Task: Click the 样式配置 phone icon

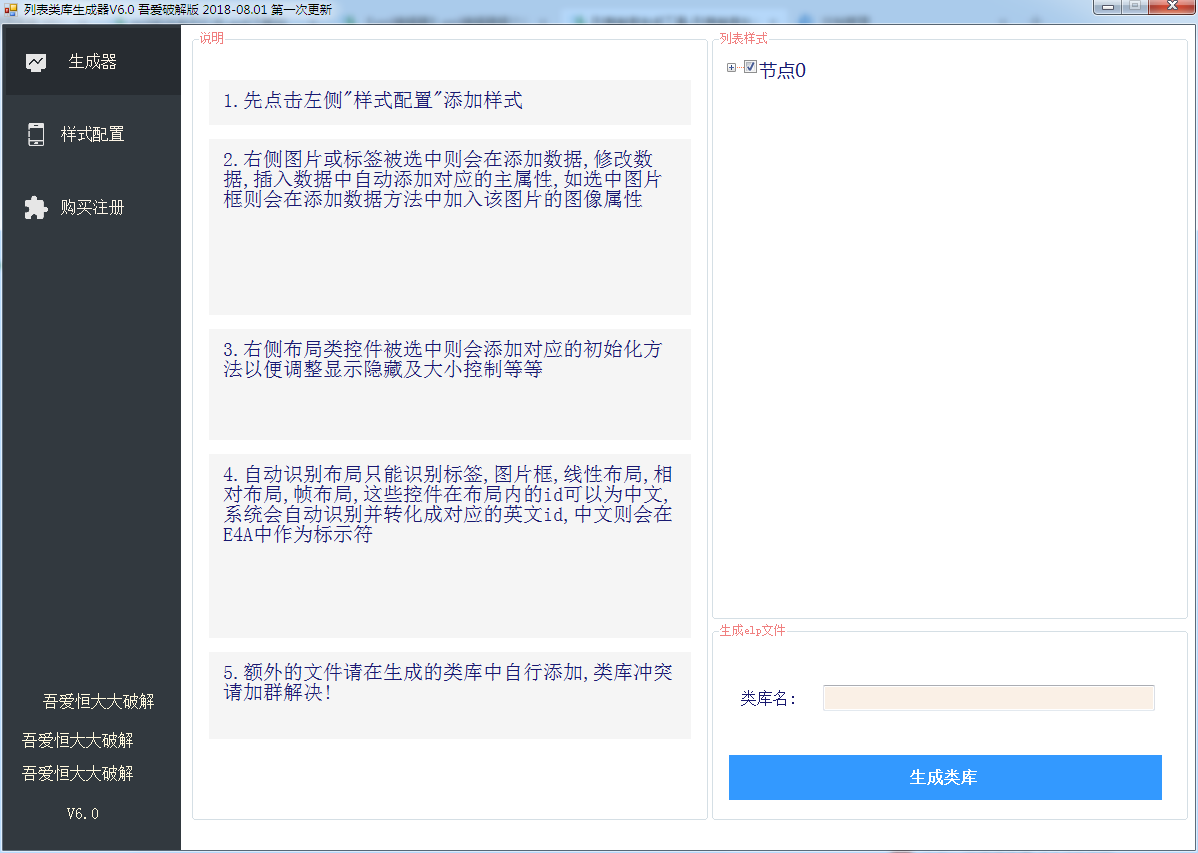Action: 36,135
